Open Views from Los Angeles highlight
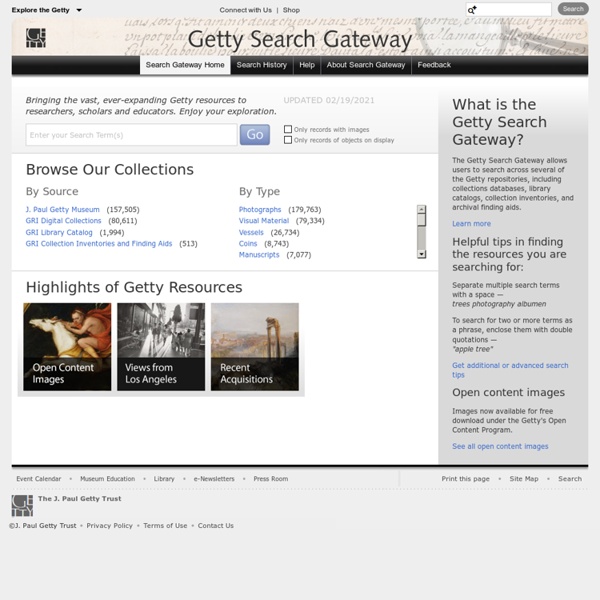This screenshot has height=600, width=600. [x=161, y=347]
